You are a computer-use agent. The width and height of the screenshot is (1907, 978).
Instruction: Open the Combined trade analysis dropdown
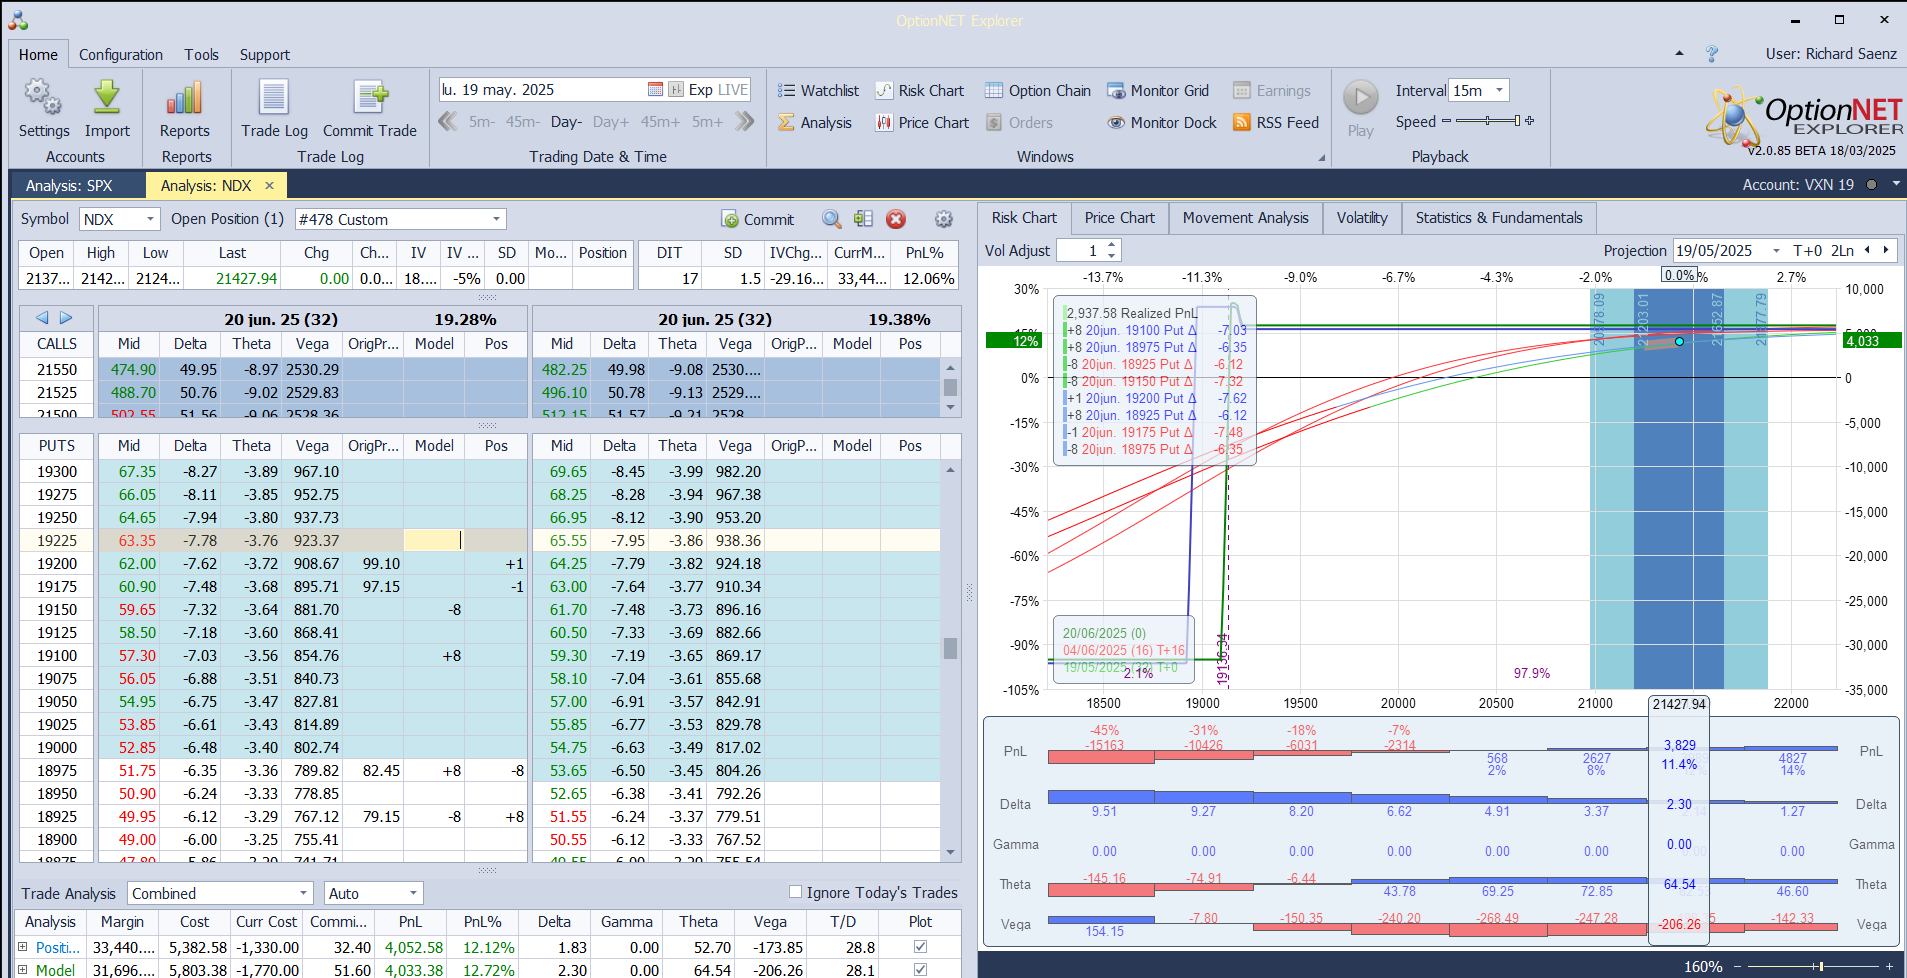304,893
